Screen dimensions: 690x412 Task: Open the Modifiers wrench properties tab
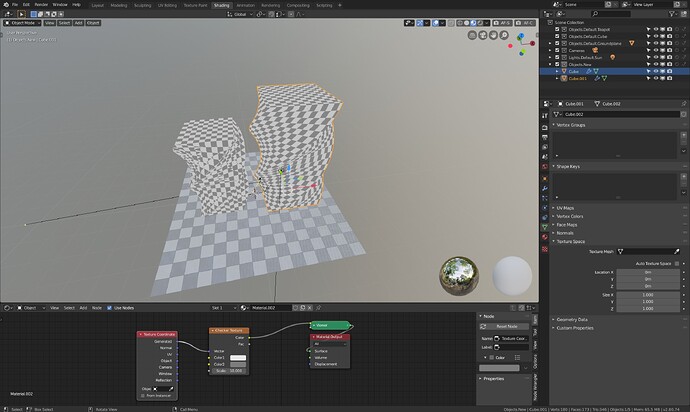pyautogui.click(x=545, y=188)
